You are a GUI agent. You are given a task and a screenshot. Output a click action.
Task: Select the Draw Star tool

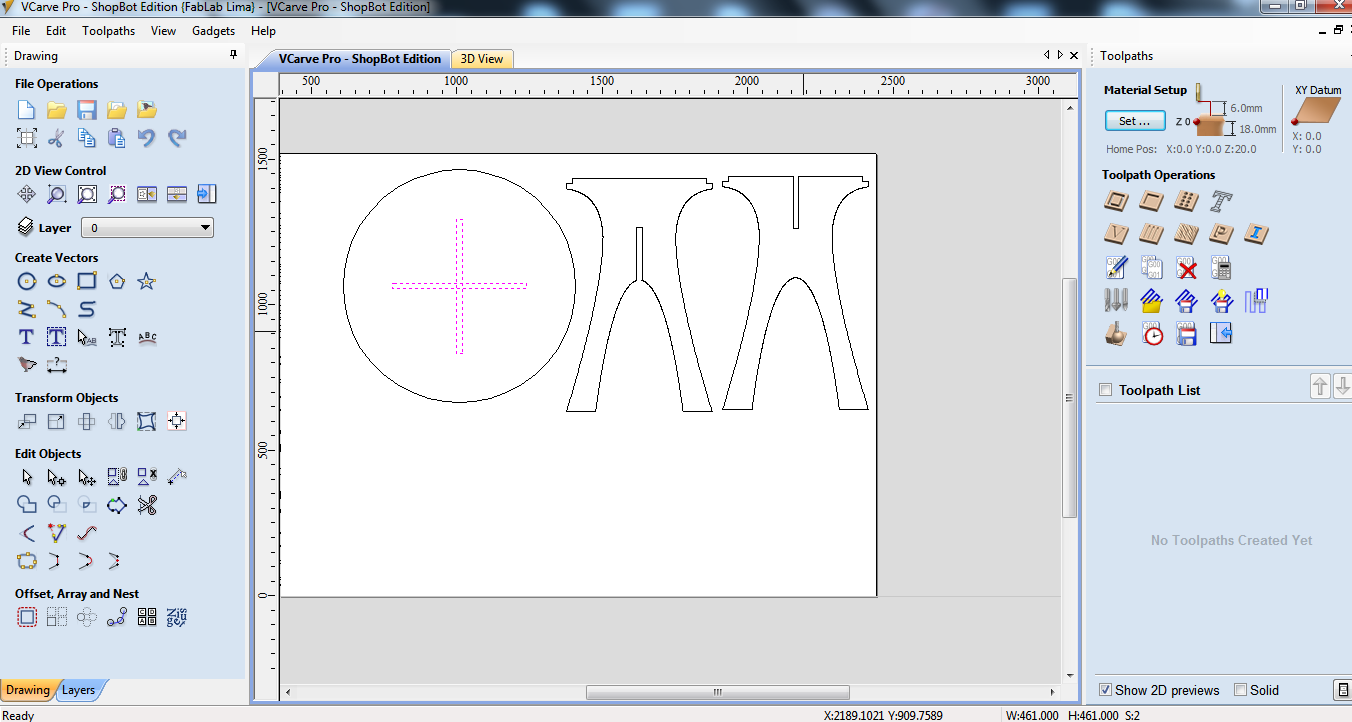147,282
